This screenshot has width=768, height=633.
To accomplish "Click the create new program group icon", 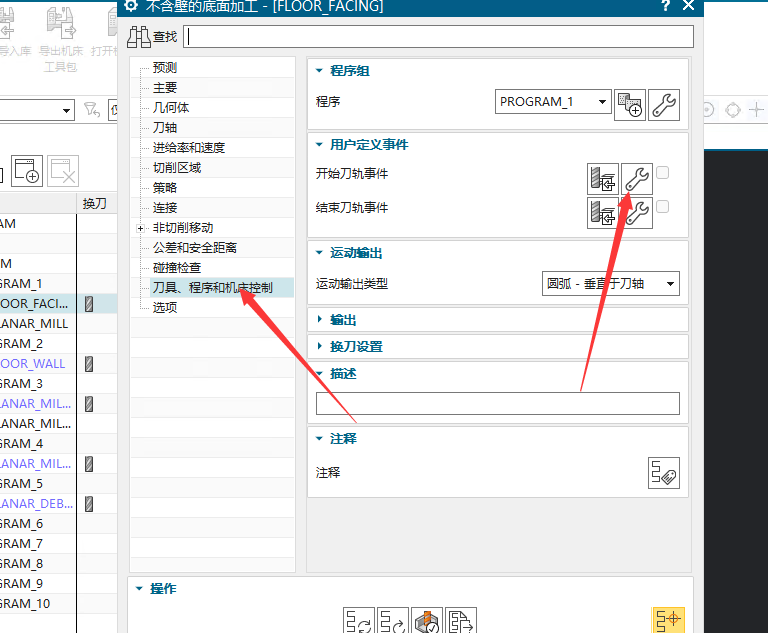I will (x=630, y=103).
